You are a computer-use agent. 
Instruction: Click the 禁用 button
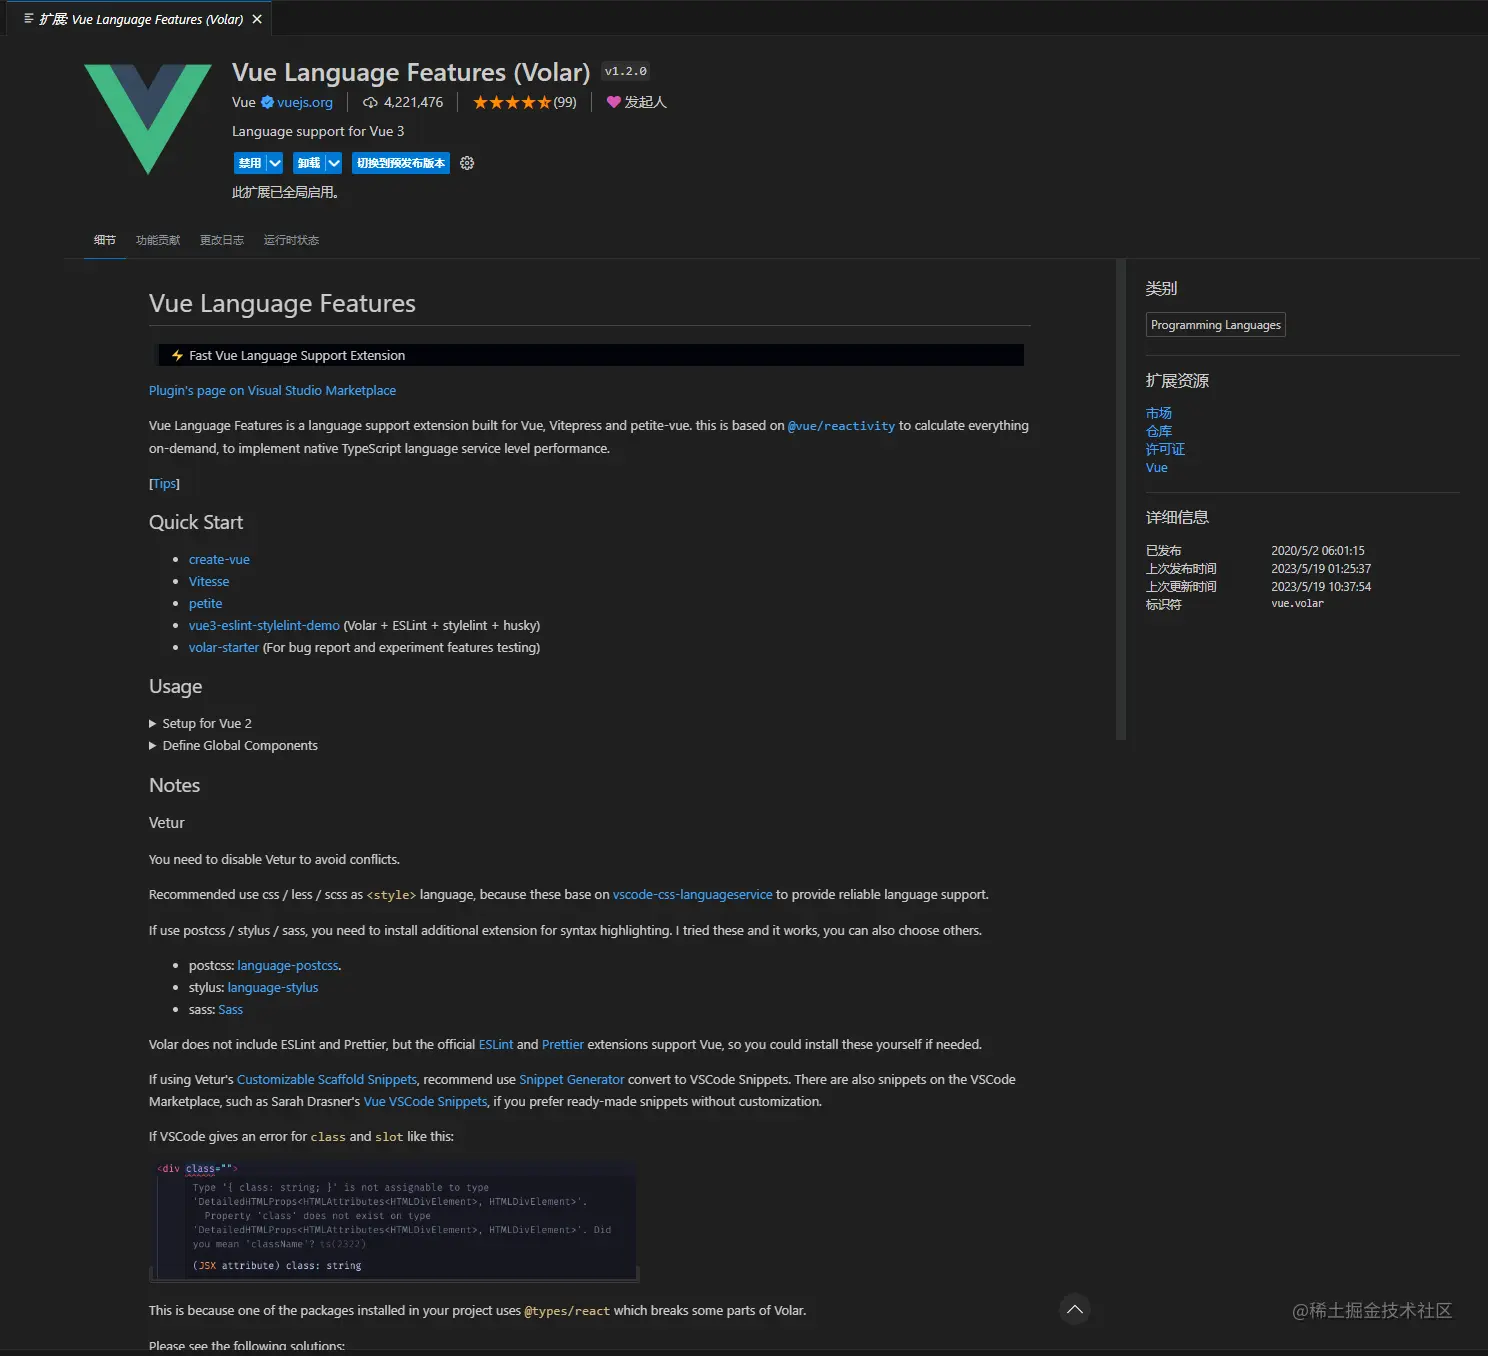point(249,163)
